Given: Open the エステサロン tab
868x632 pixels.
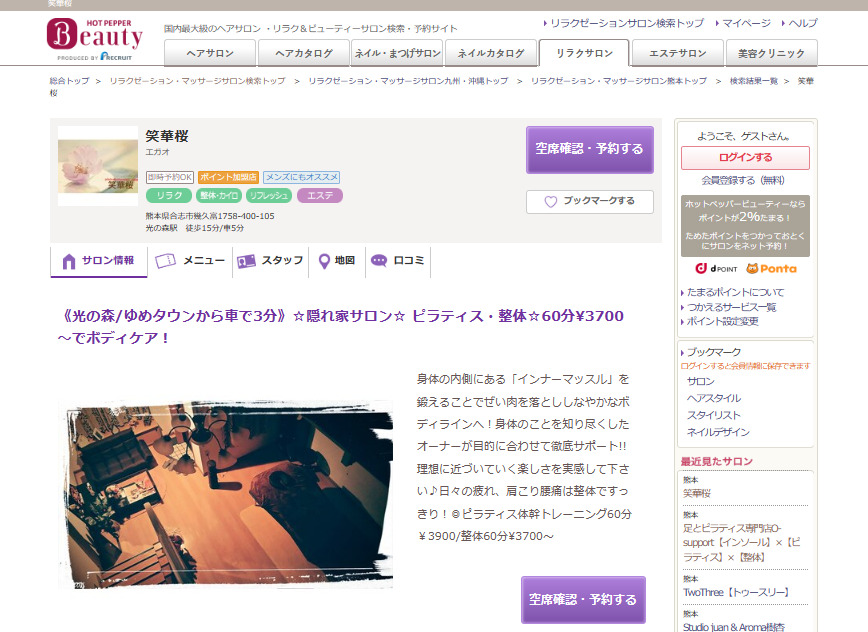Looking at the screenshot, I should pyautogui.click(x=678, y=53).
